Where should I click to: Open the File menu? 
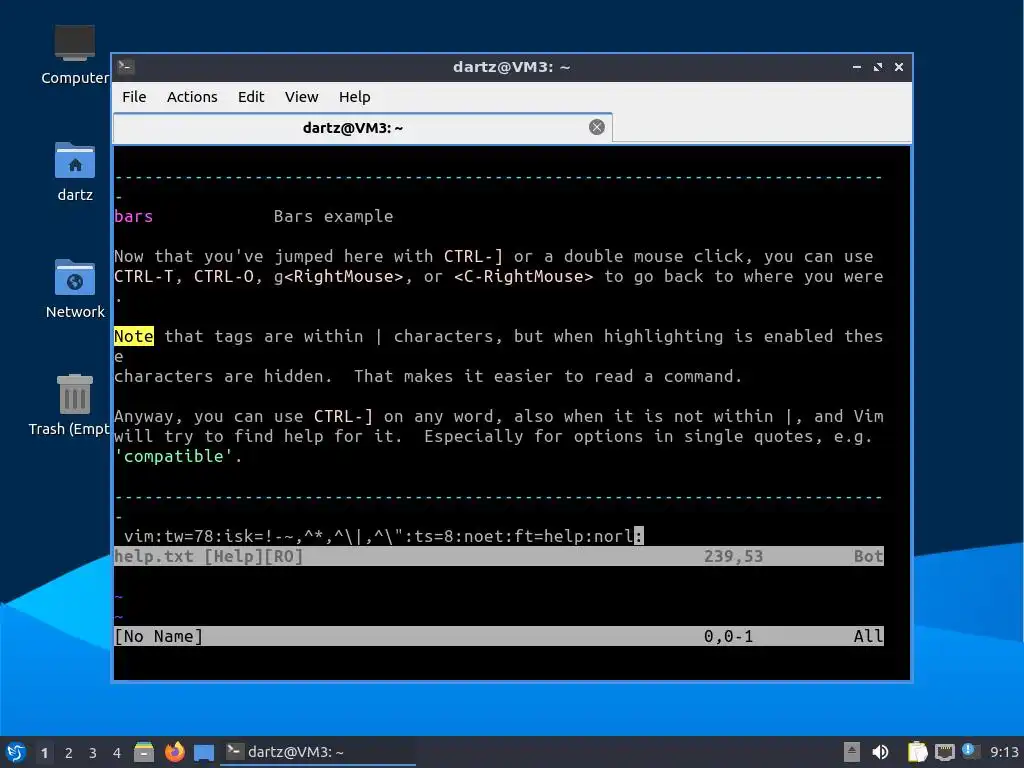pyautogui.click(x=134, y=97)
